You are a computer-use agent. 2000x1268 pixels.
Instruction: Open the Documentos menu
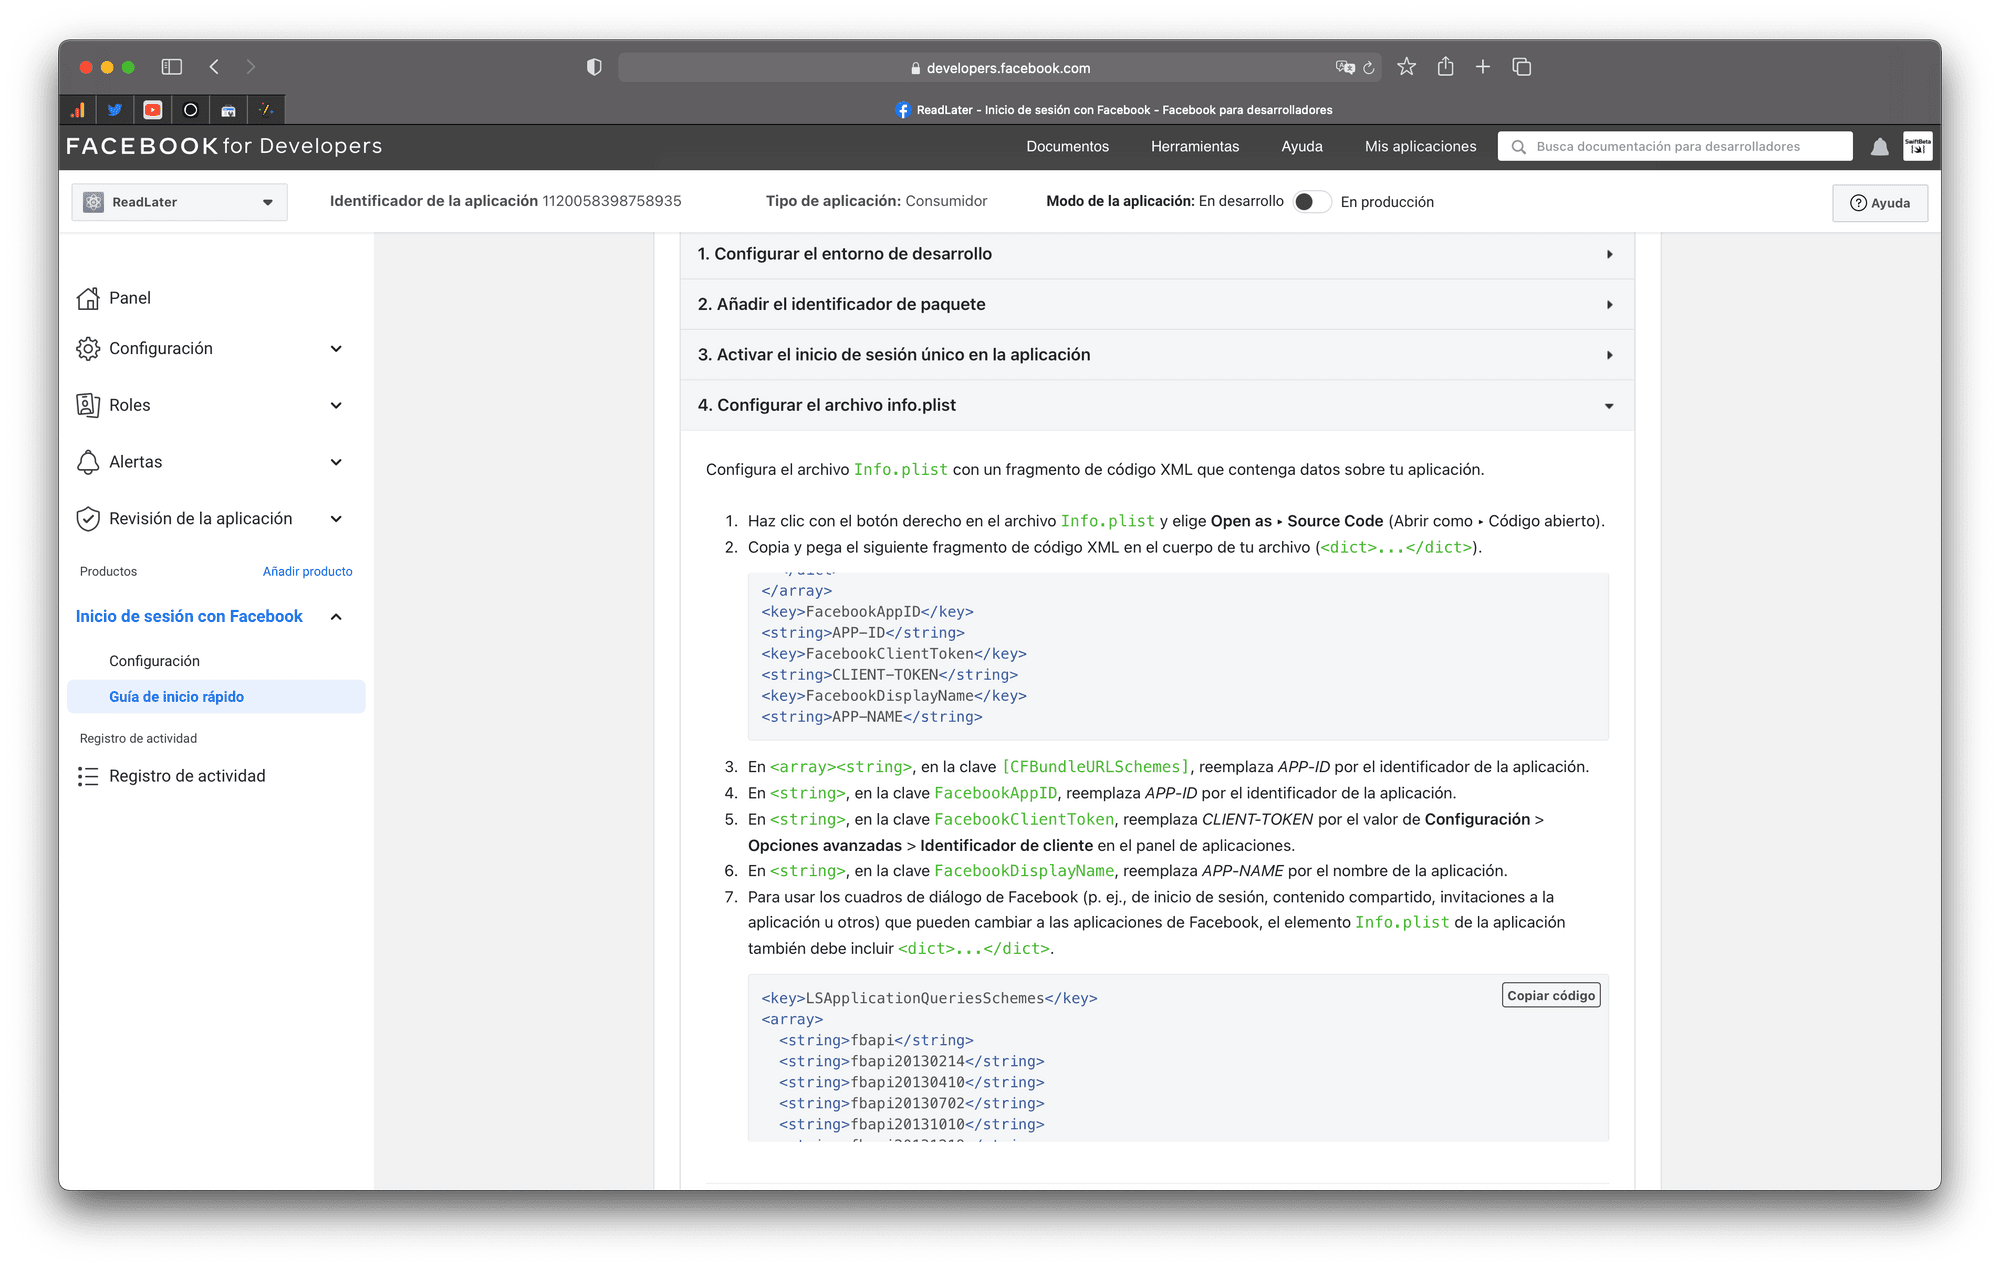click(1067, 147)
